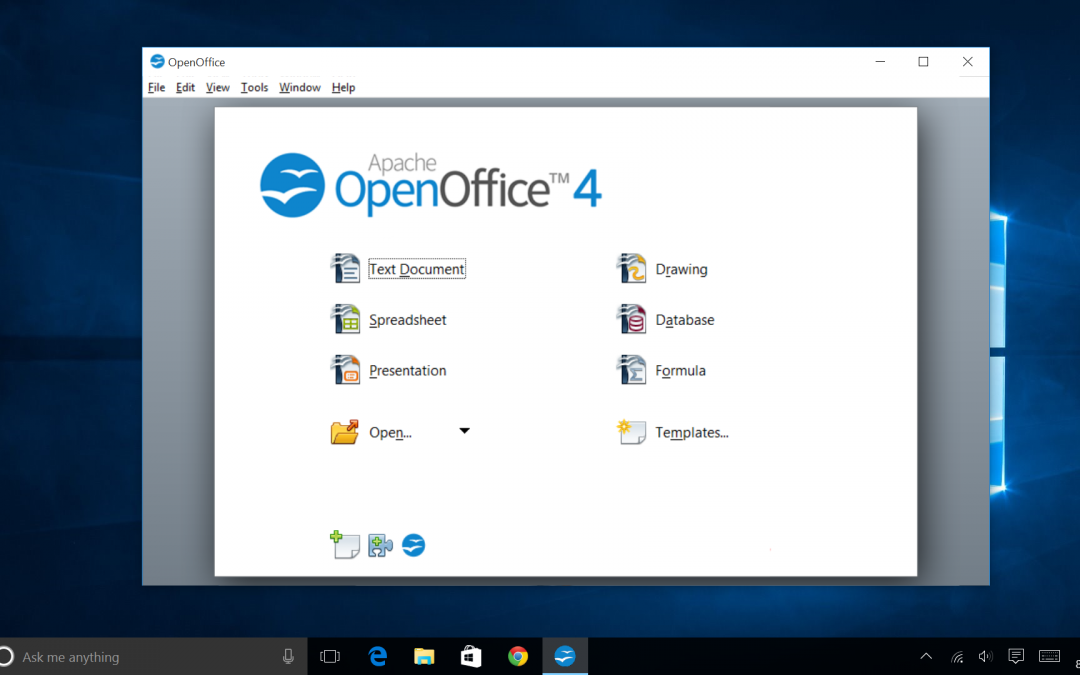Create a new Spreadsheet
This screenshot has width=1080, height=675.
(x=408, y=320)
